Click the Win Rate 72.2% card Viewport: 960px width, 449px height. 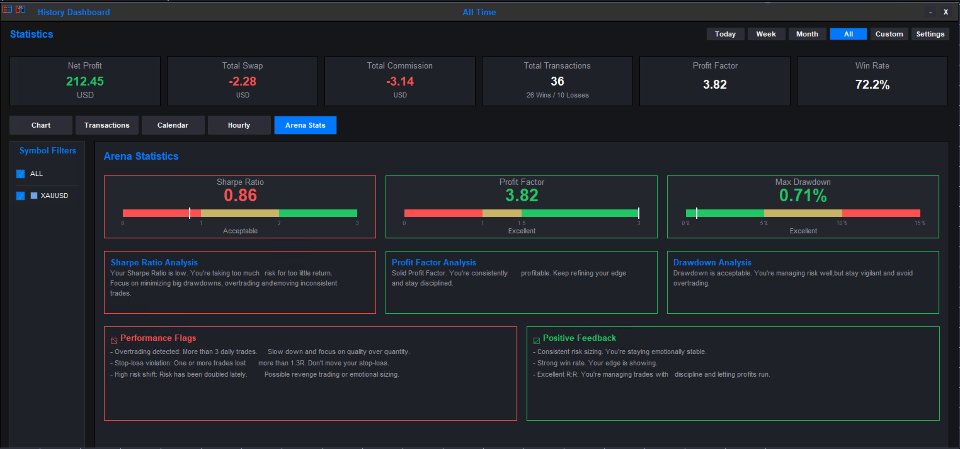(872, 81)
